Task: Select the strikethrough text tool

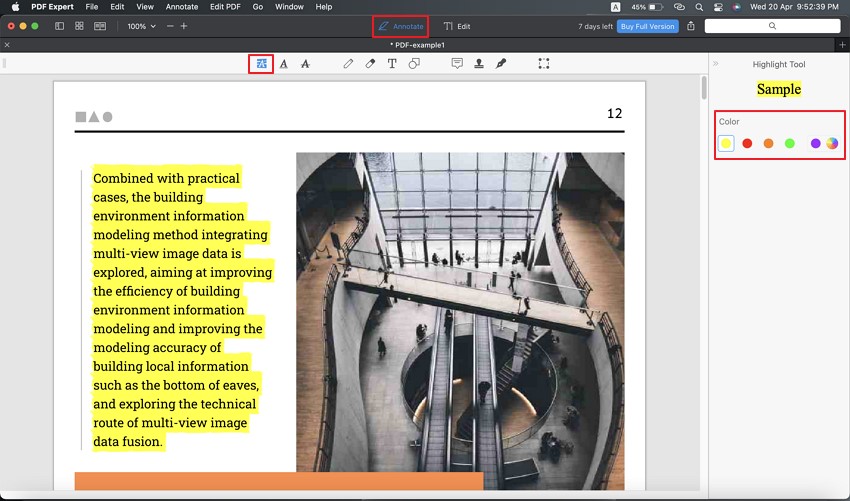Action: [305, 63]
